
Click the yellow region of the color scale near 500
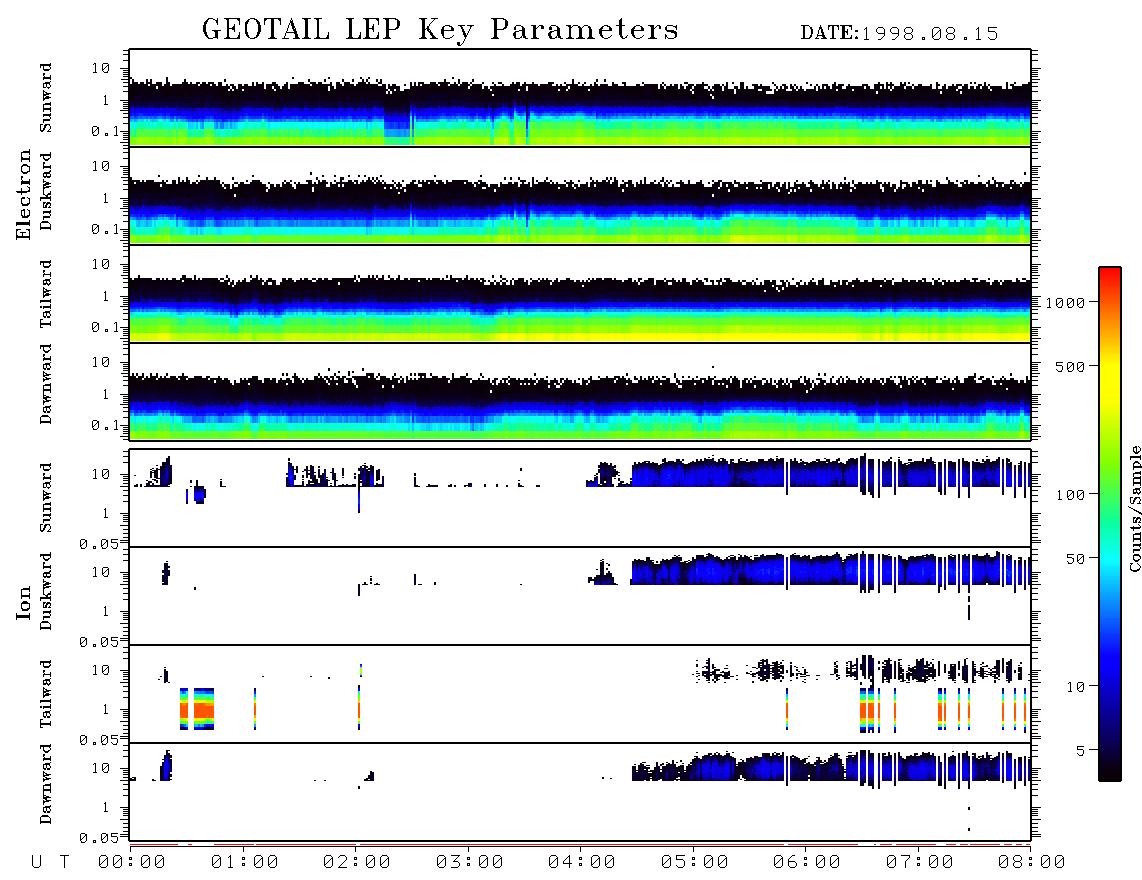pyautogui.click(x=1110, y=366)
